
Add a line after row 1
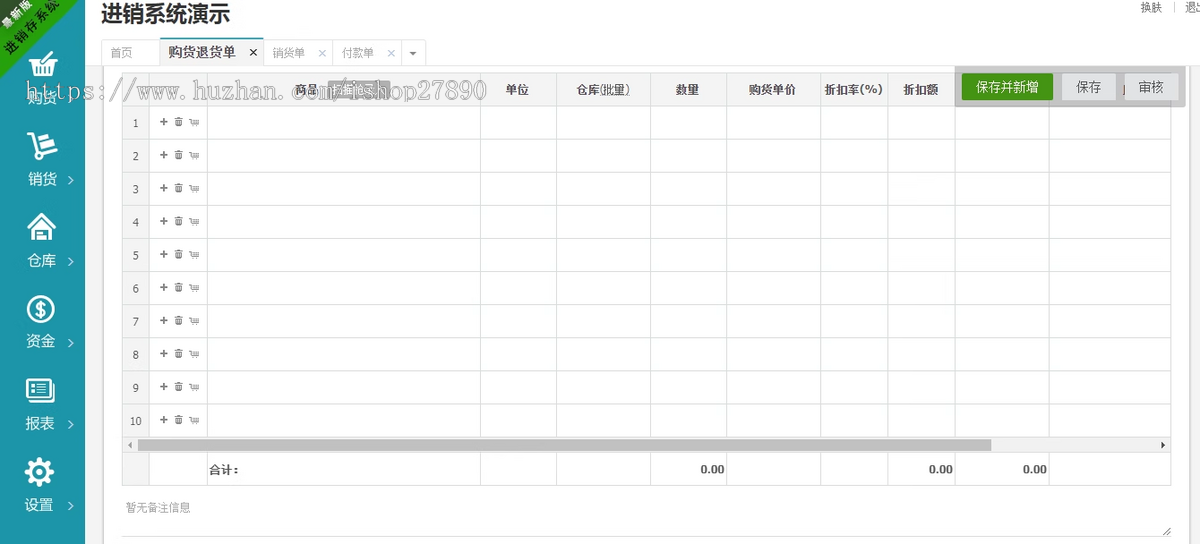coord(164,122)
